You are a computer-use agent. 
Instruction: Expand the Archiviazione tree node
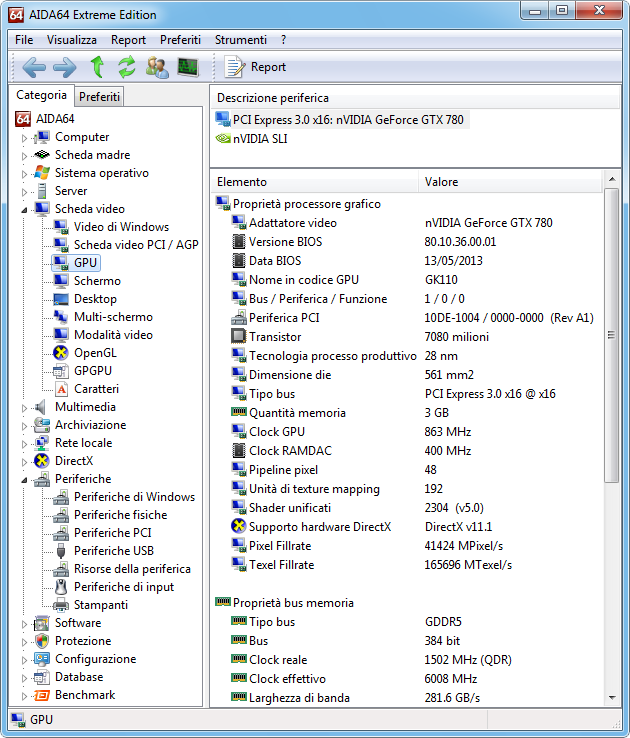pos(24,426)
